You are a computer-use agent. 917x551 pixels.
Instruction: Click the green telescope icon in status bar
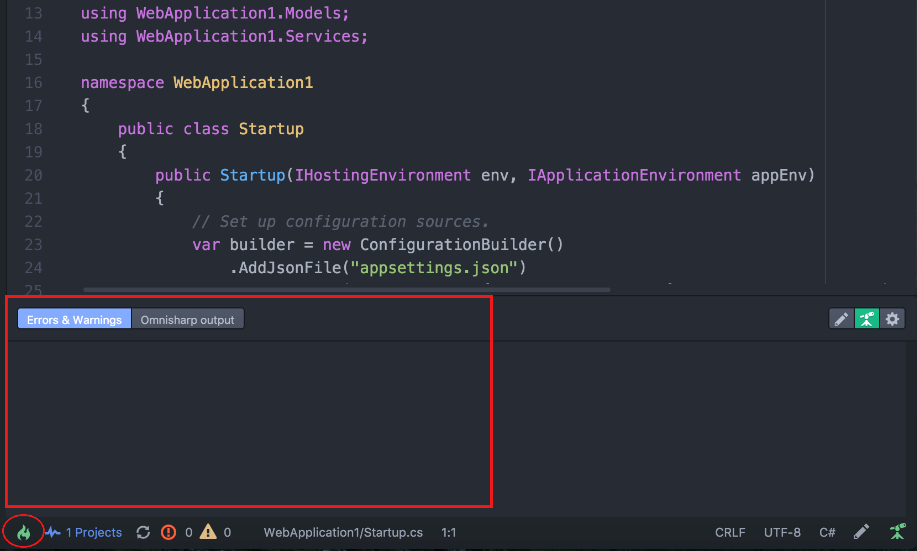tap(898, 532)
